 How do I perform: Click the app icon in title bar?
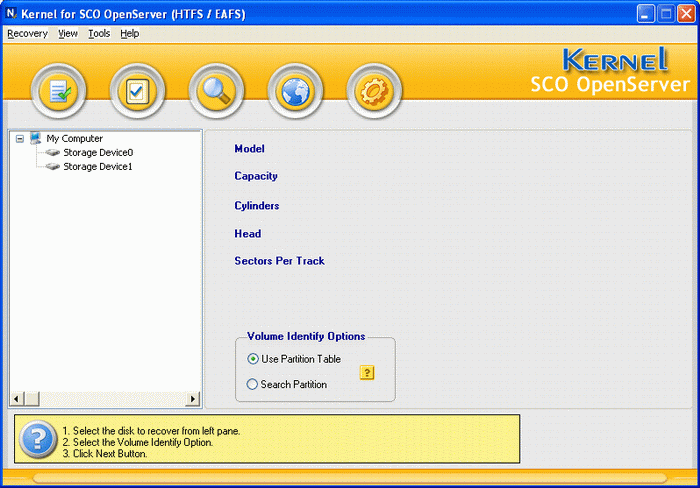click(11, 13)
